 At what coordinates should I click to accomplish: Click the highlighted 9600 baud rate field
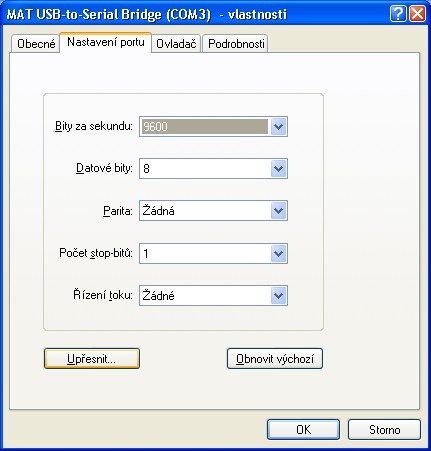(205, 127)
